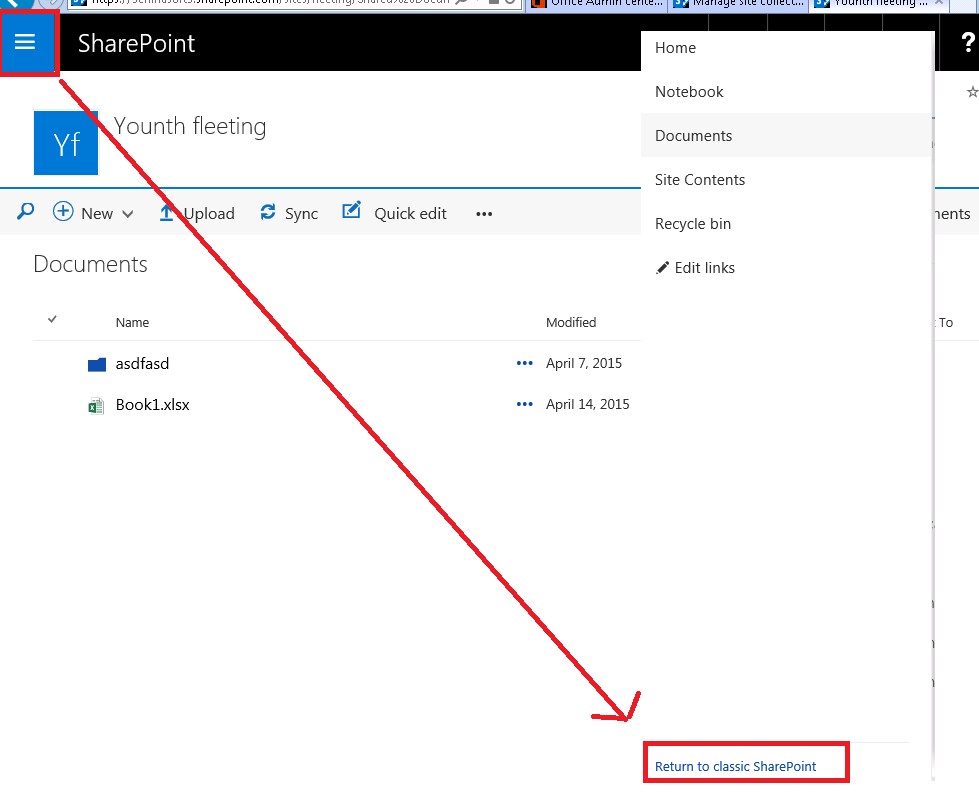The image size is (979, 792).
Task: Open the Book1.xlsx spreadsheet
Action: (150, 404)
